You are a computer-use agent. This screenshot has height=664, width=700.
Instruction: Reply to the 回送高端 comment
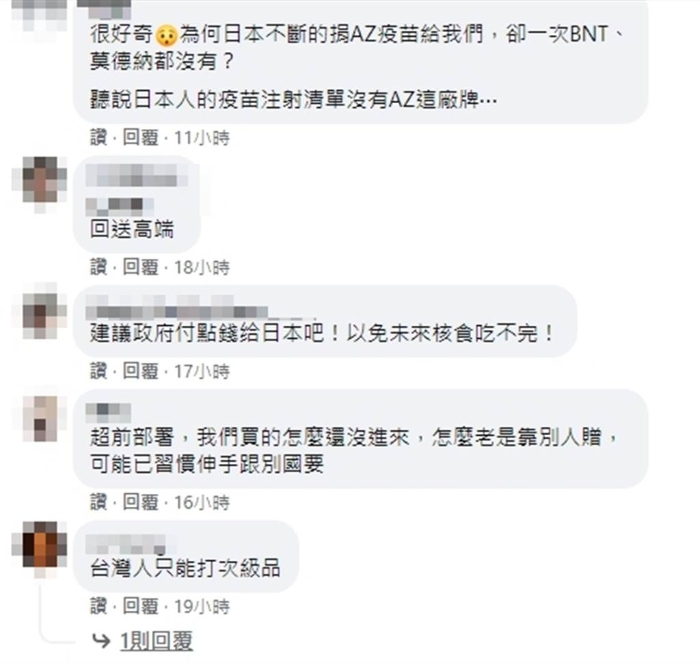(141, 267)
